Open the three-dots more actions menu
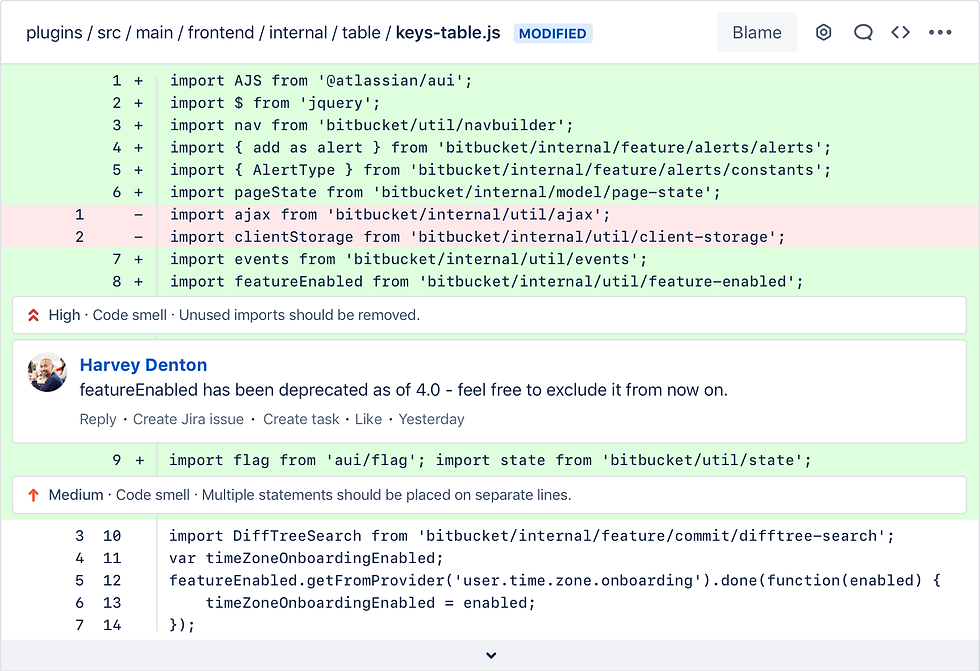Image resolution: width=980 pixels, height=671 pixels. click(940, 32)
